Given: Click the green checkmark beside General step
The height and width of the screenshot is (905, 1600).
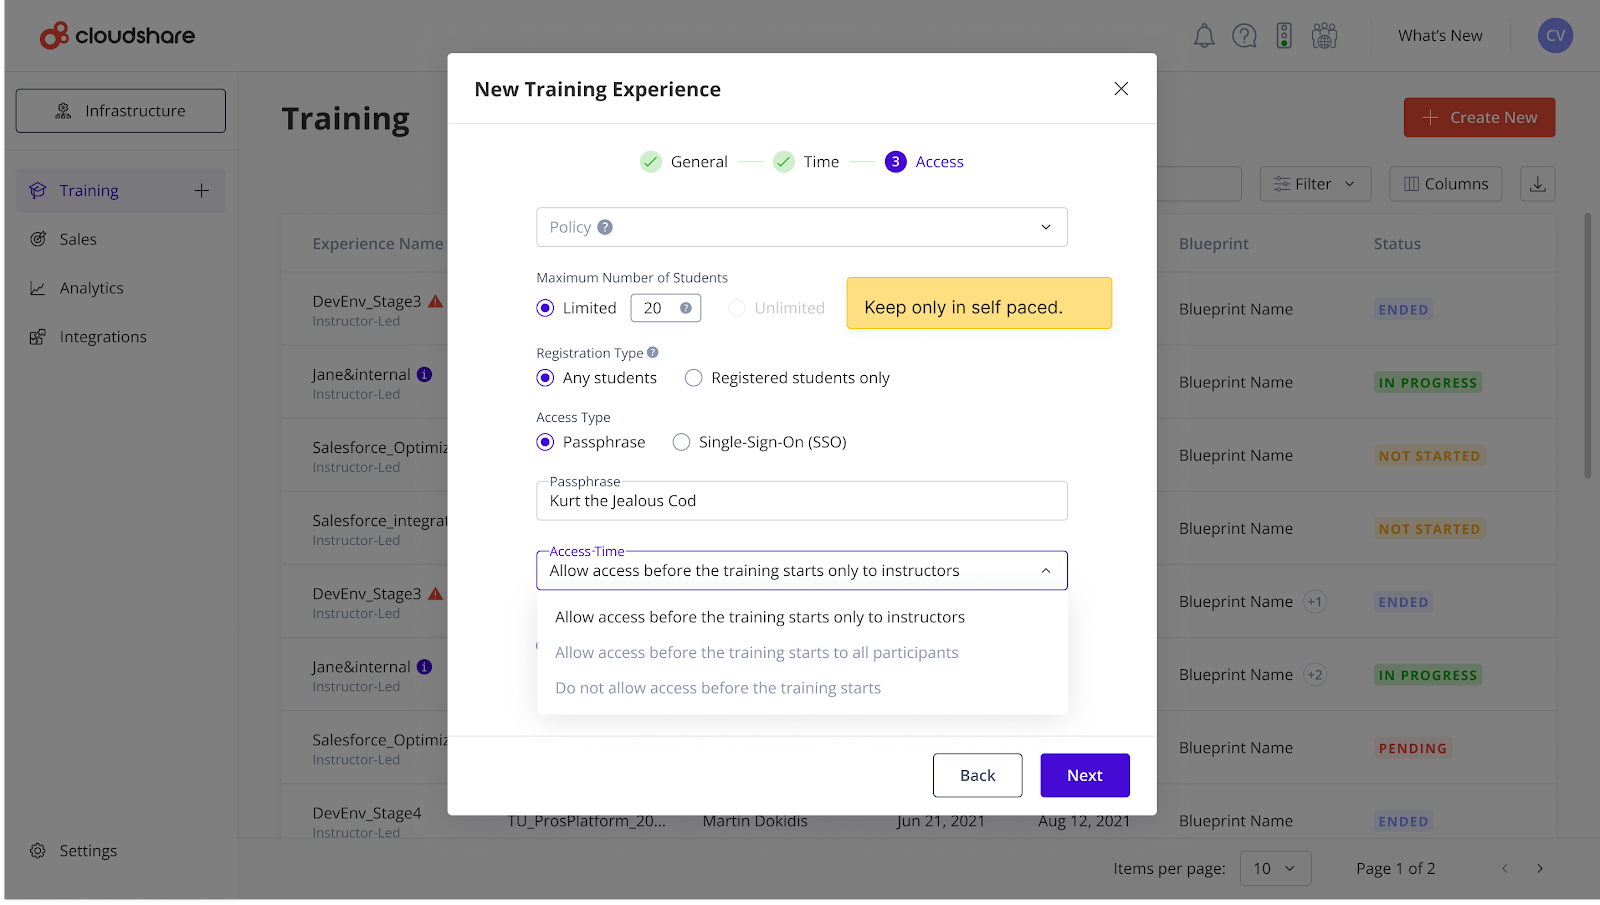Looking at the screenshot, I should (651, 162).
